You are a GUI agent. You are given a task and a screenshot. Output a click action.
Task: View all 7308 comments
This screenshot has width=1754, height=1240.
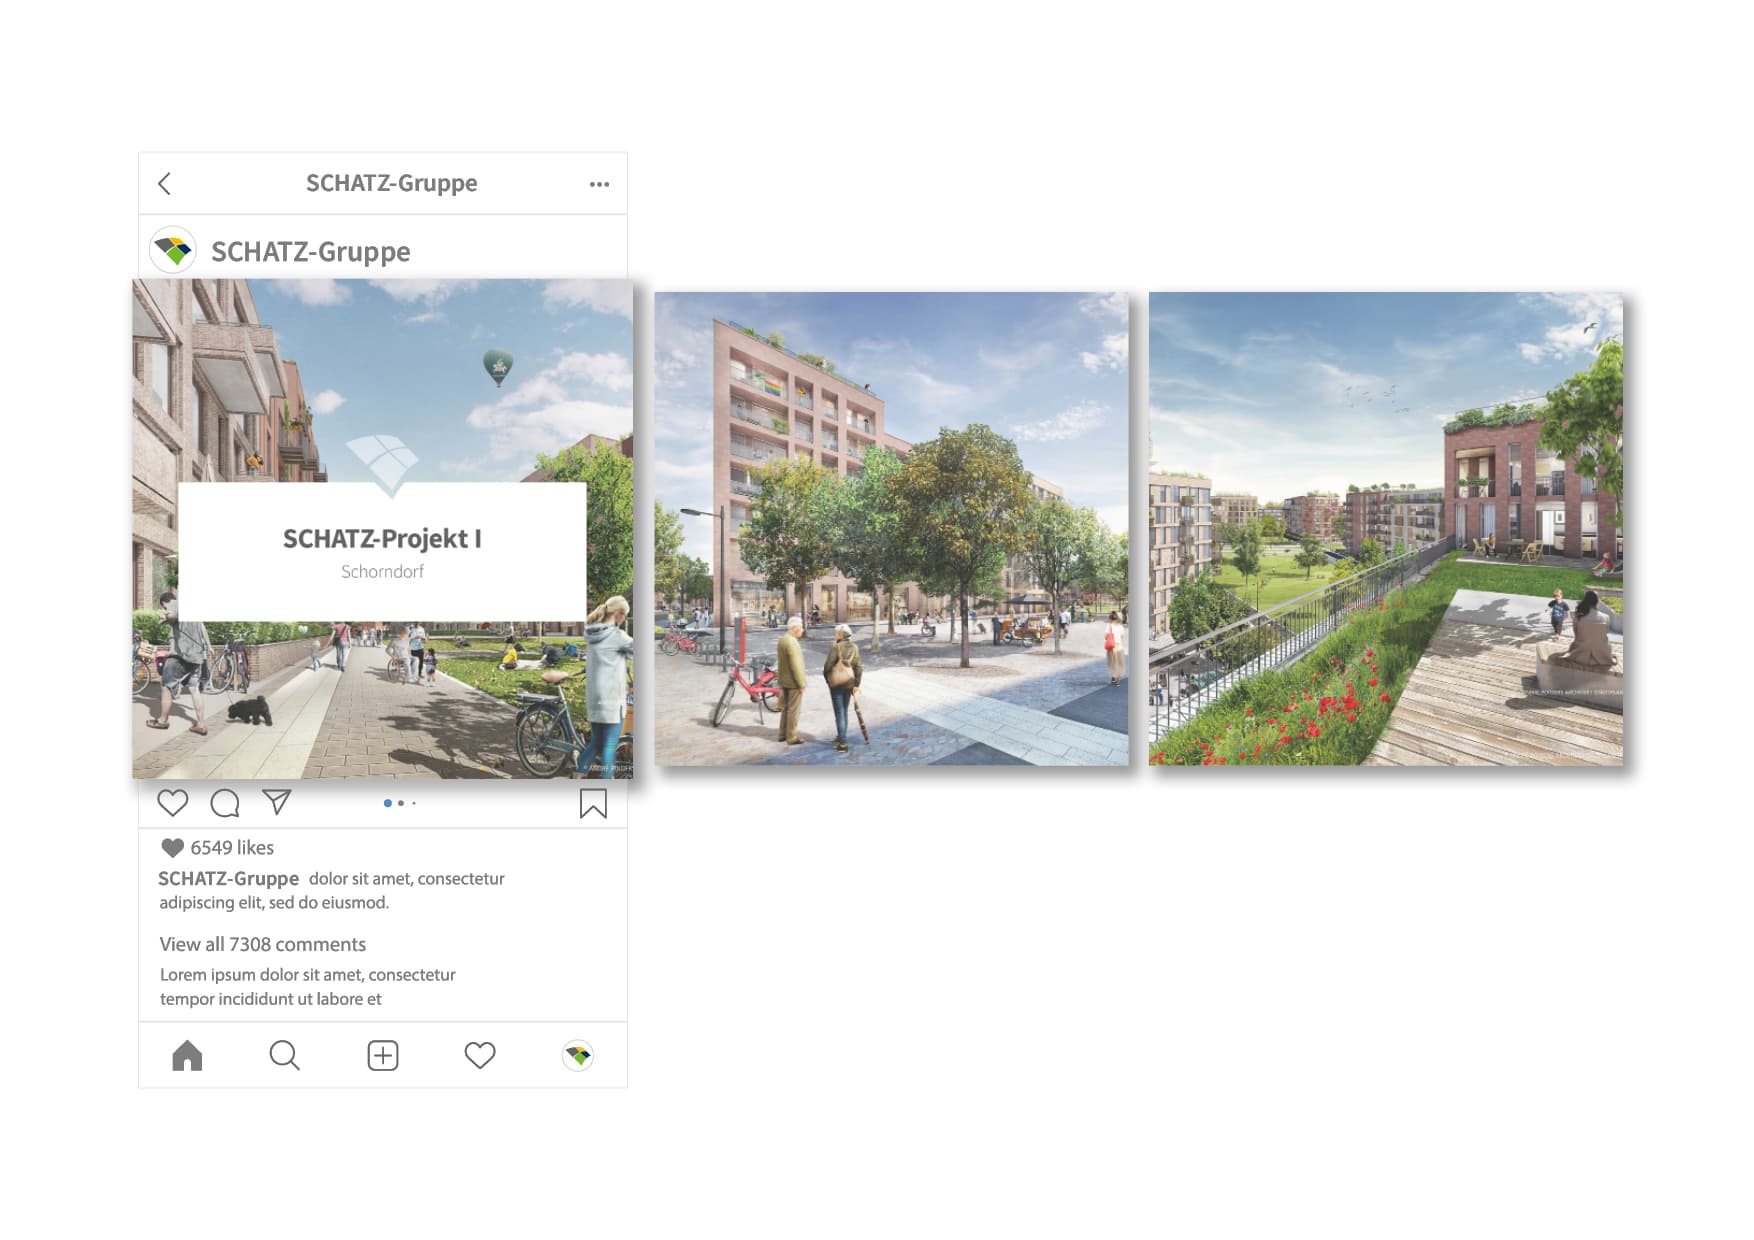click(x=263, y=945)
